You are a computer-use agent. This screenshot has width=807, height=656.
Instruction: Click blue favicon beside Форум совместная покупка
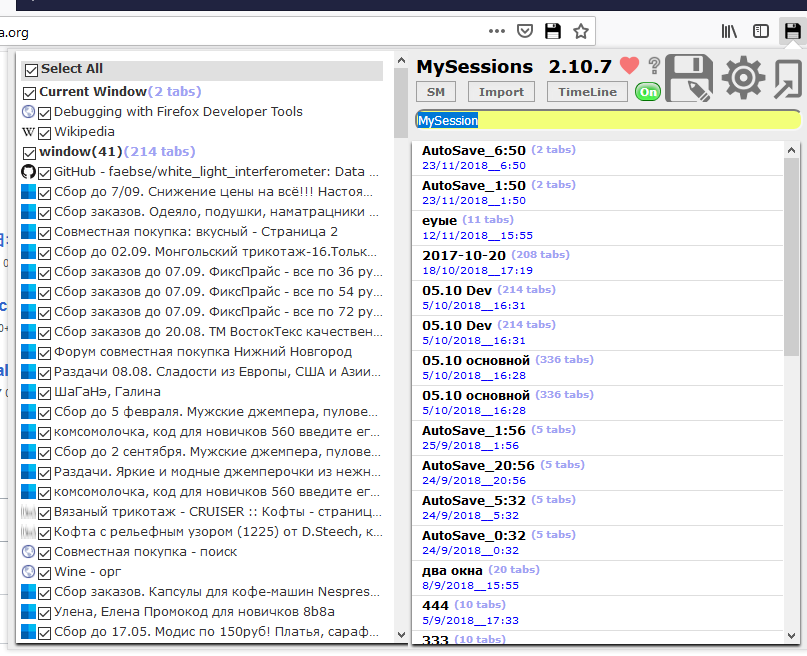point(29,351)
